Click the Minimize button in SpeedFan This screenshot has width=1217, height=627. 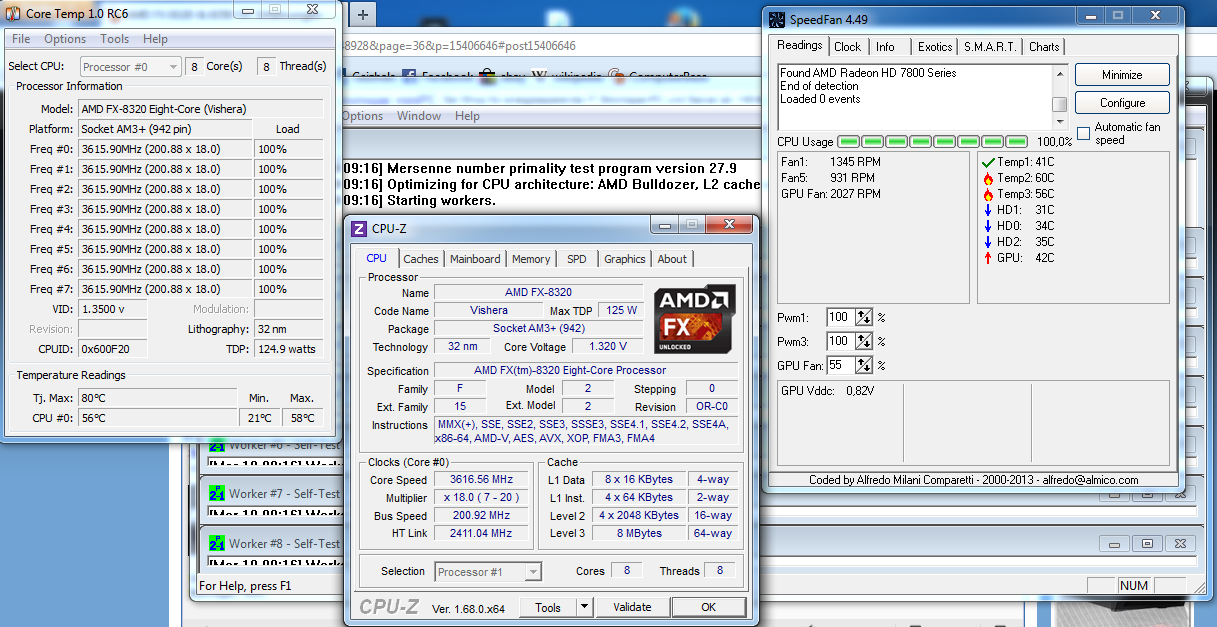1122,75
